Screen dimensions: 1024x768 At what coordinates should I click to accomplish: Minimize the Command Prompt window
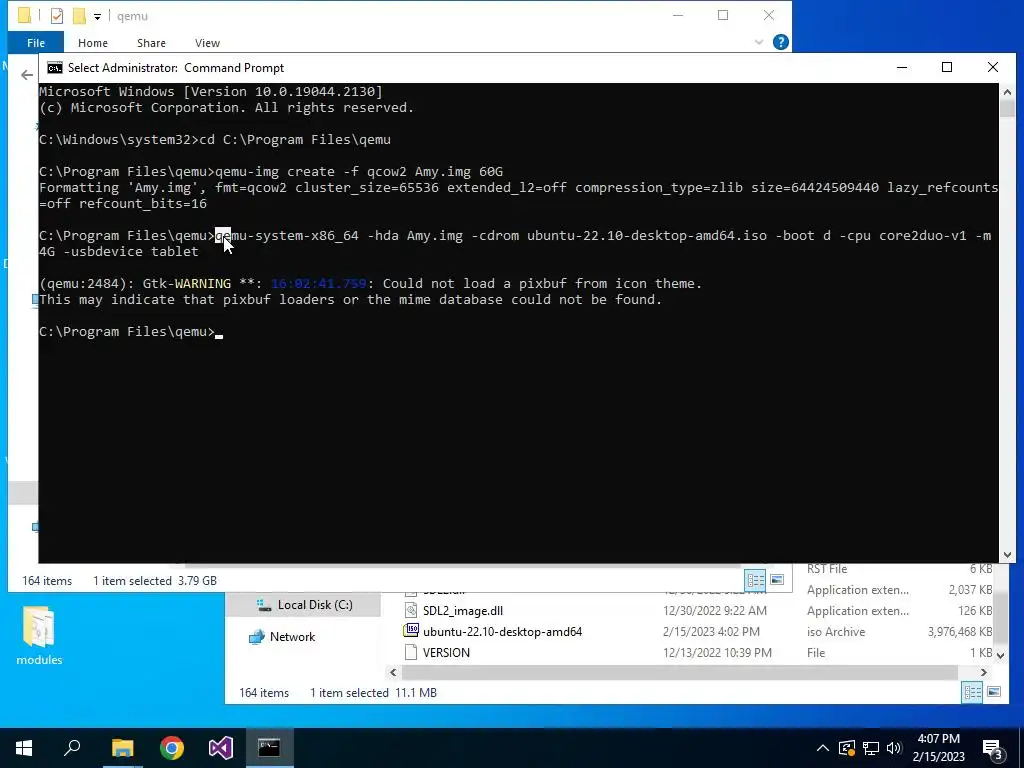902,67
